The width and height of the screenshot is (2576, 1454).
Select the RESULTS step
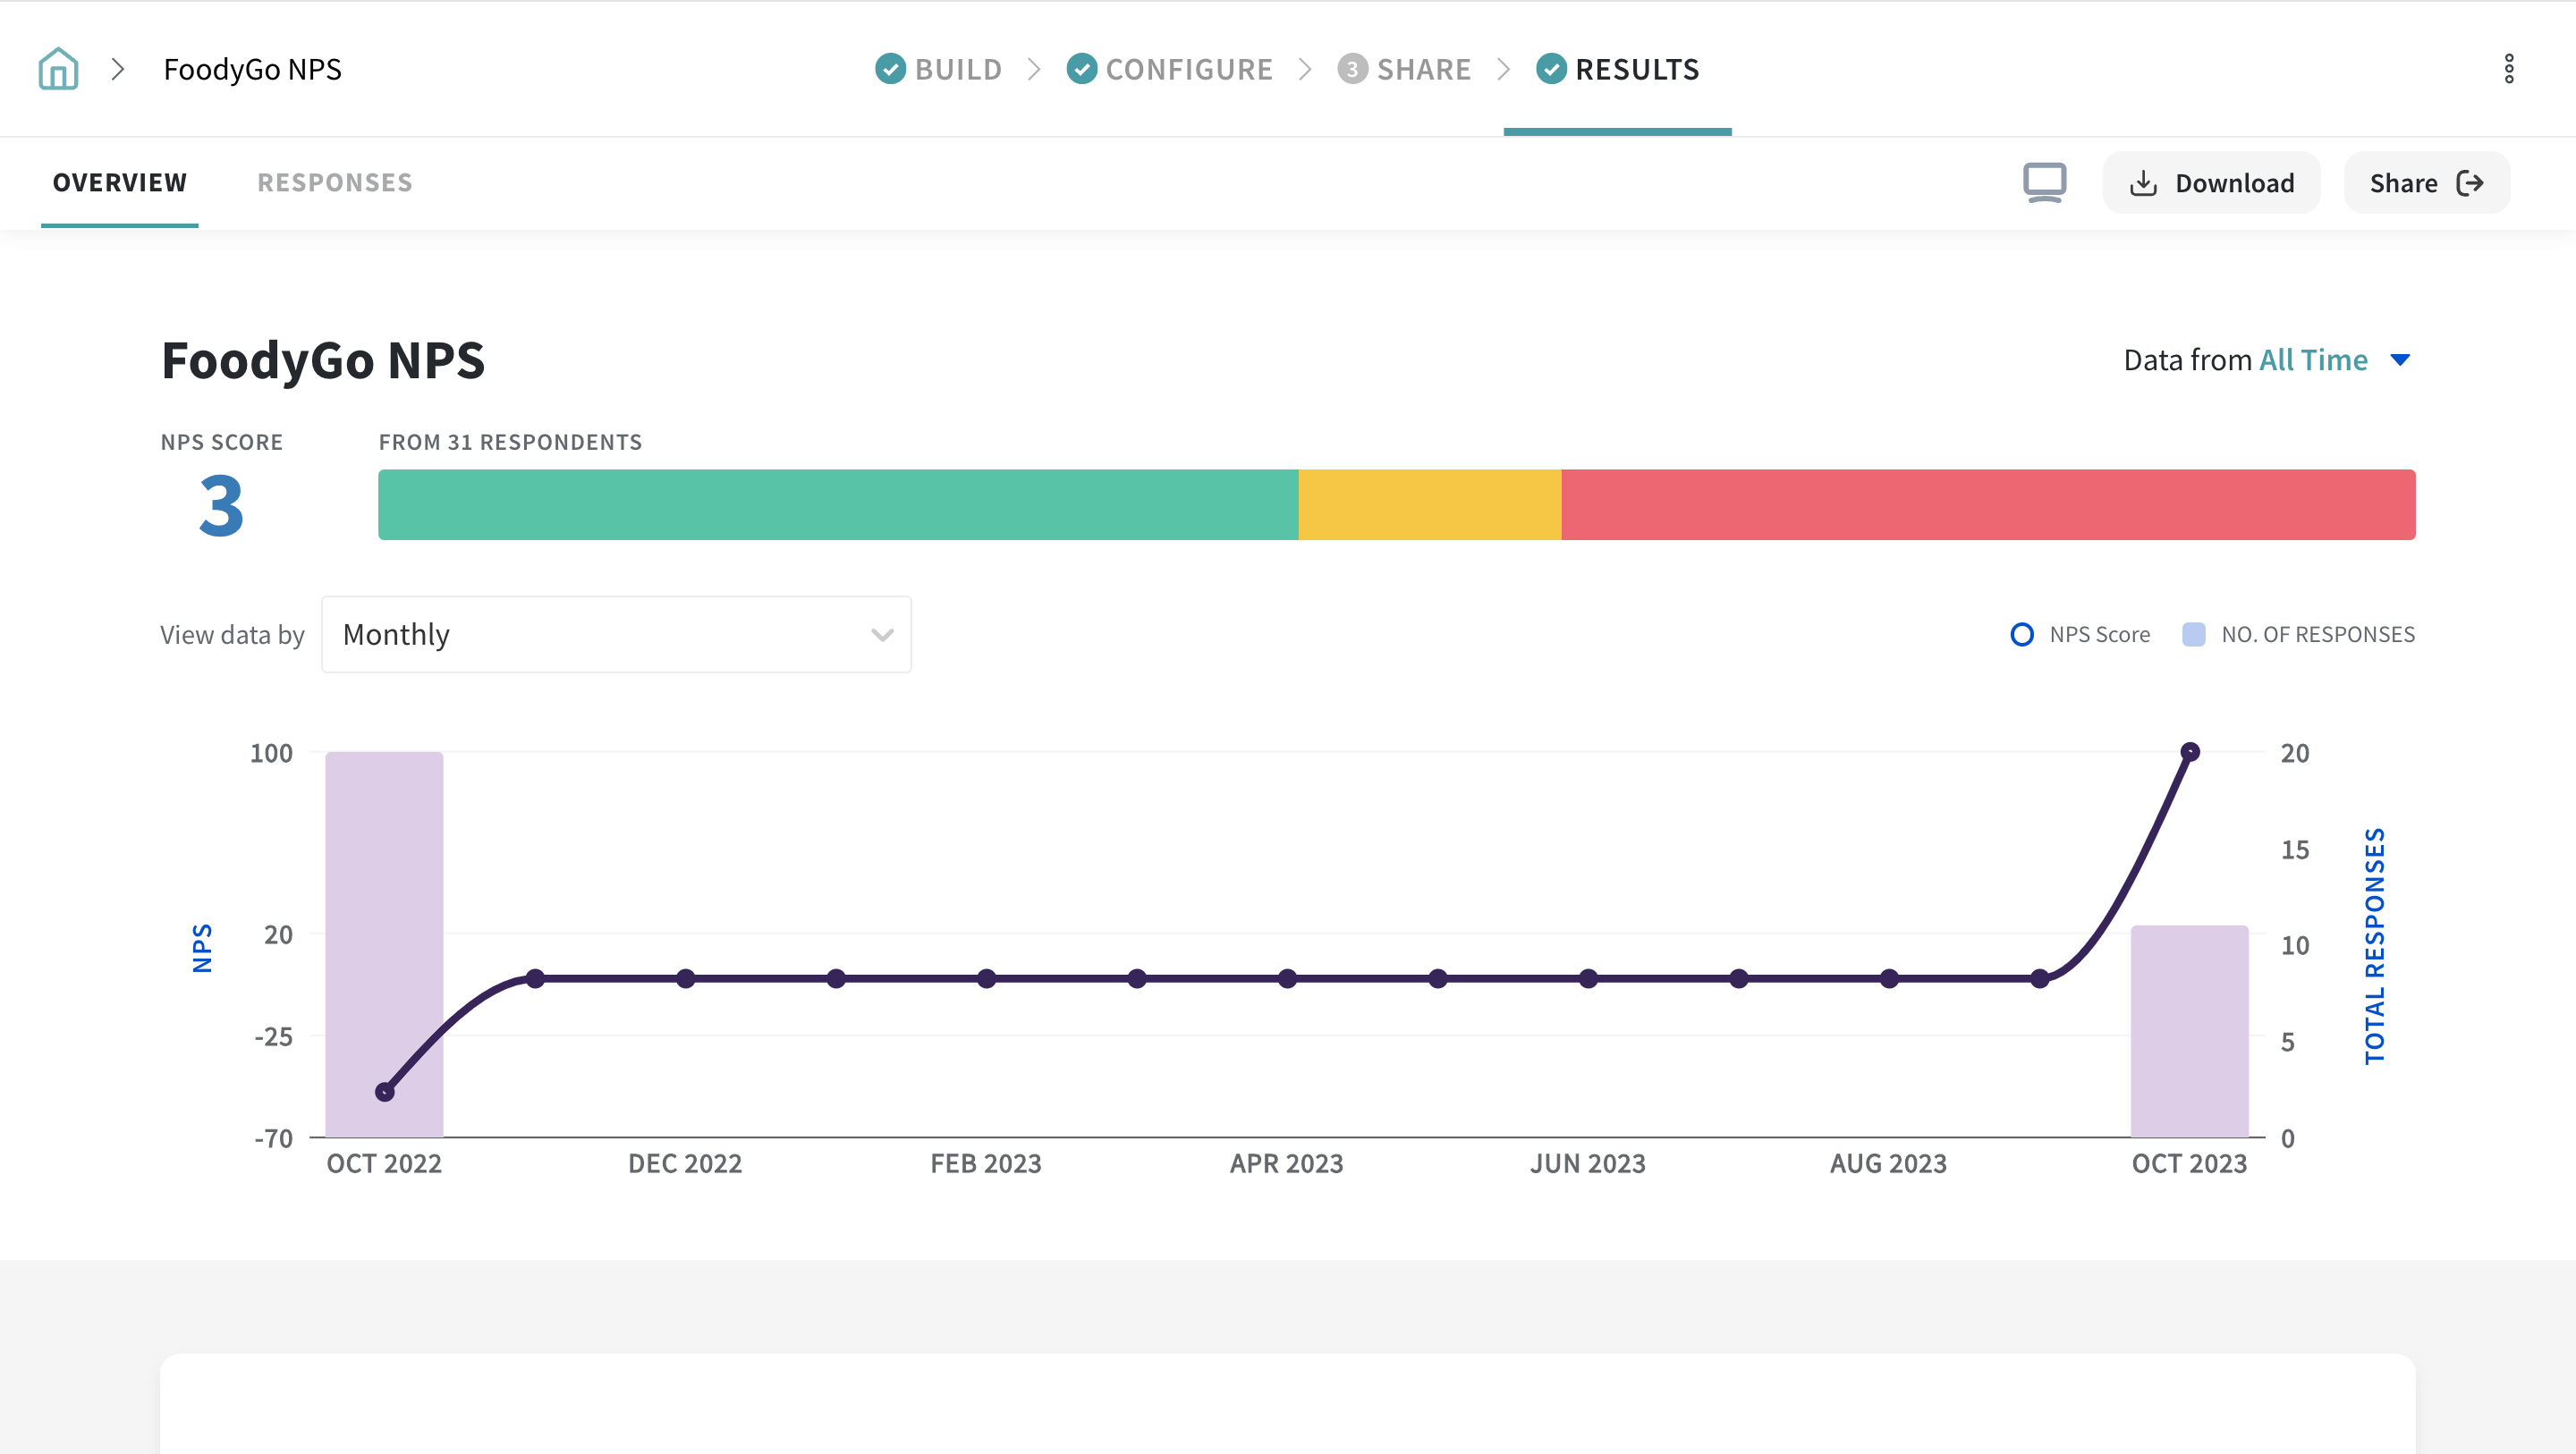coord(1617,69)
